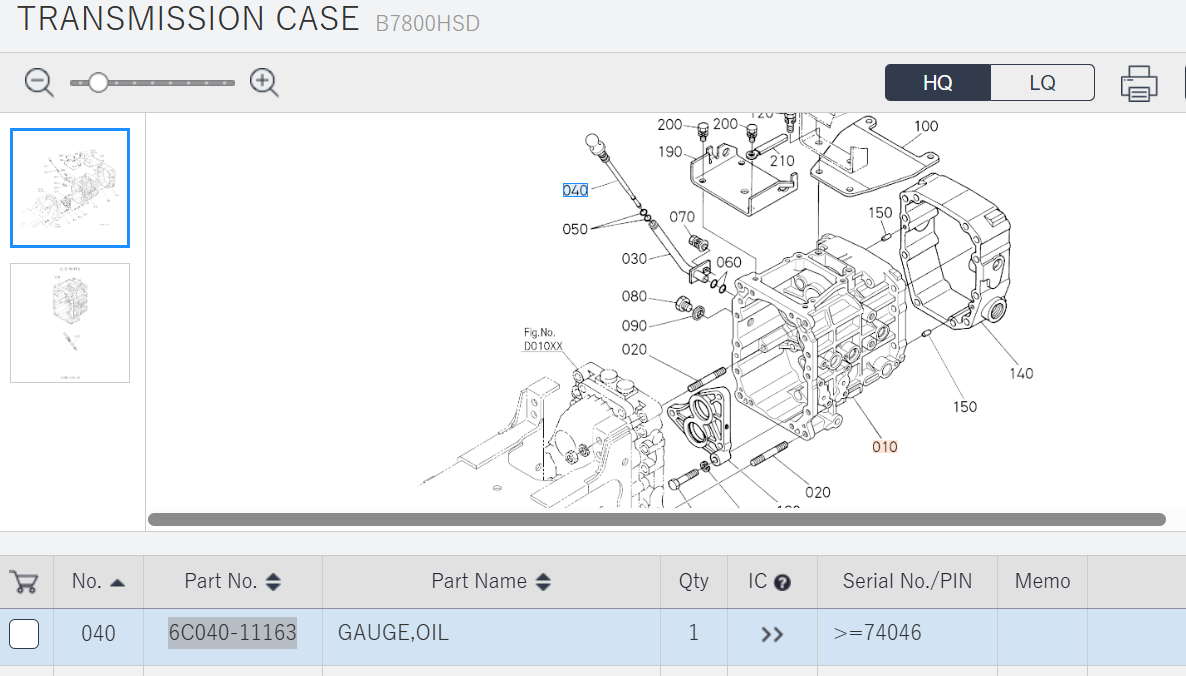Open the second diagram thumbnail
Image resolution: width=1186 pixels, height=676 pixels.
click(x=70, y=323)
